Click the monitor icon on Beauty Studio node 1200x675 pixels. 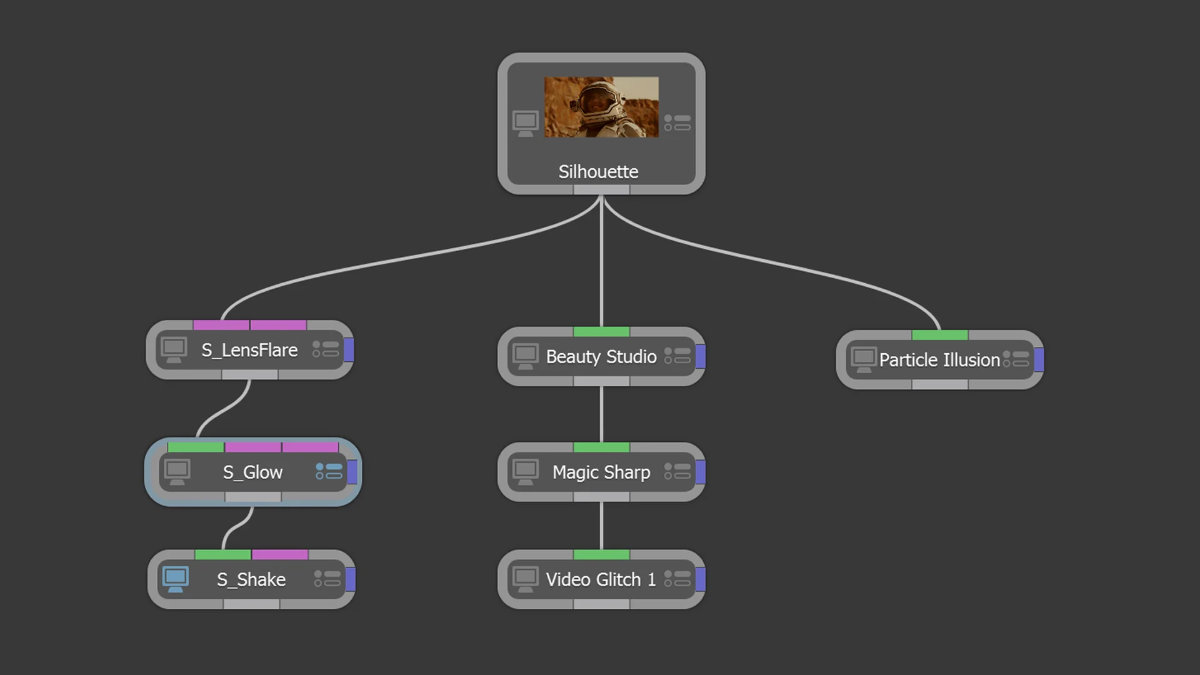(x=525, y=356)
